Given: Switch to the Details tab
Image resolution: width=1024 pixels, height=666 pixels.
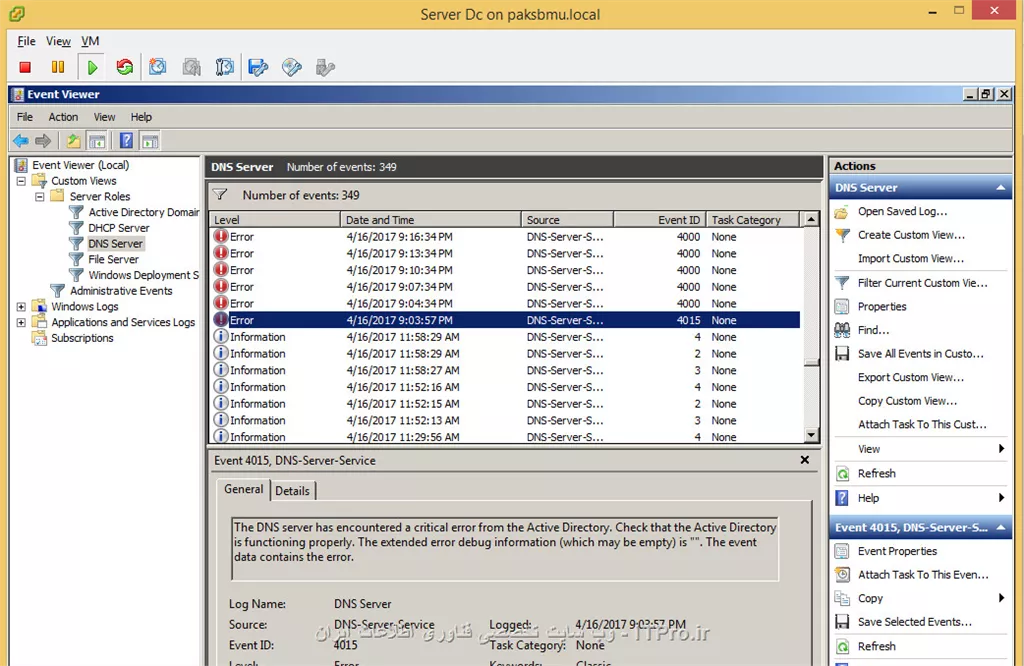Looking at the screenshot, I should pos(292,490).
